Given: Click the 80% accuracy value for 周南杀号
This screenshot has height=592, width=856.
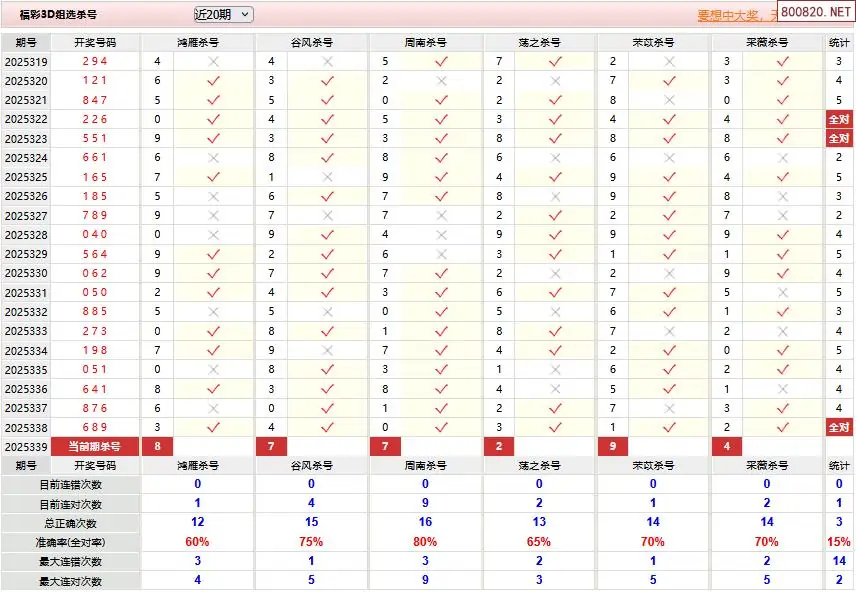Looking at the screenshot, I should (x=425, y=542).
